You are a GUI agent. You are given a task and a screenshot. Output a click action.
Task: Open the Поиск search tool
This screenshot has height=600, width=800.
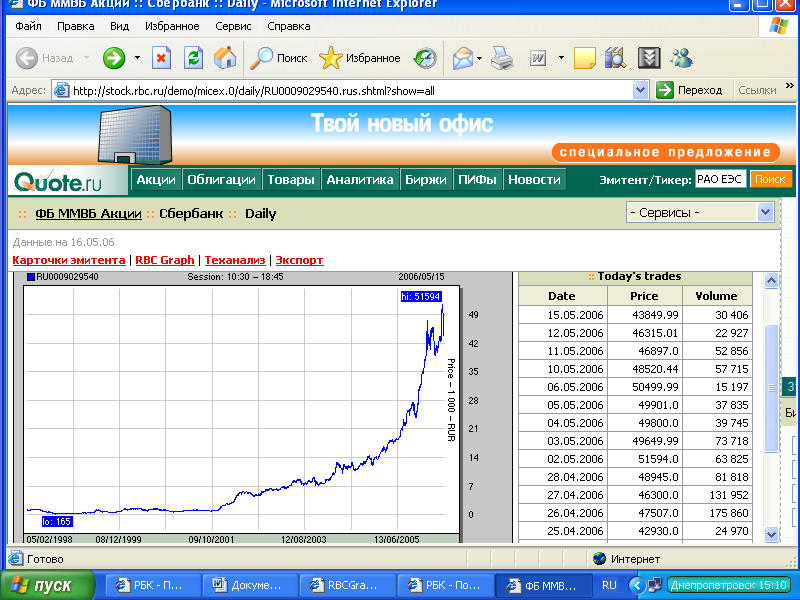(x=279, y=58)
